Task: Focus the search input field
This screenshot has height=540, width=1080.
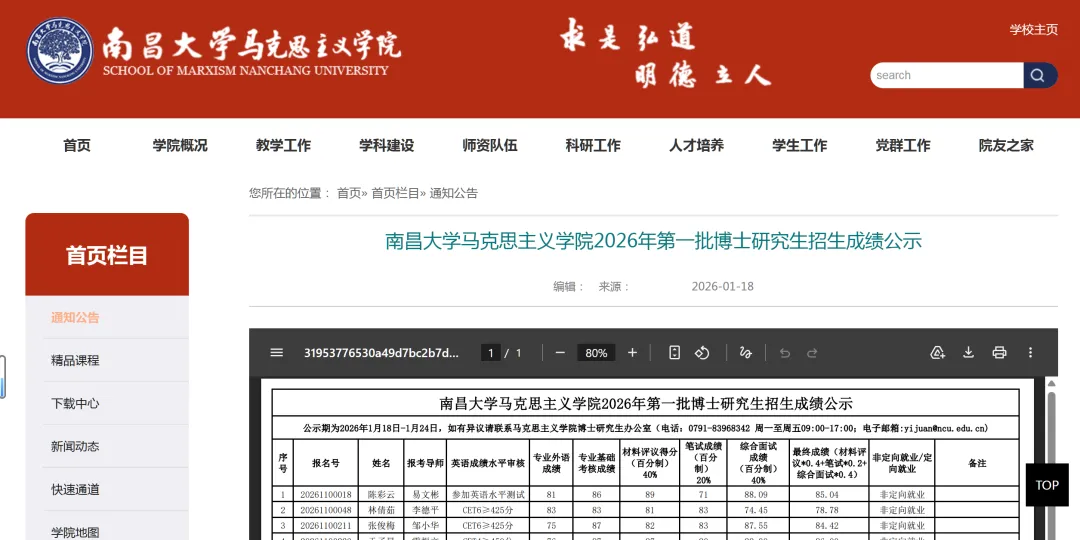Action: pos(946,75)
